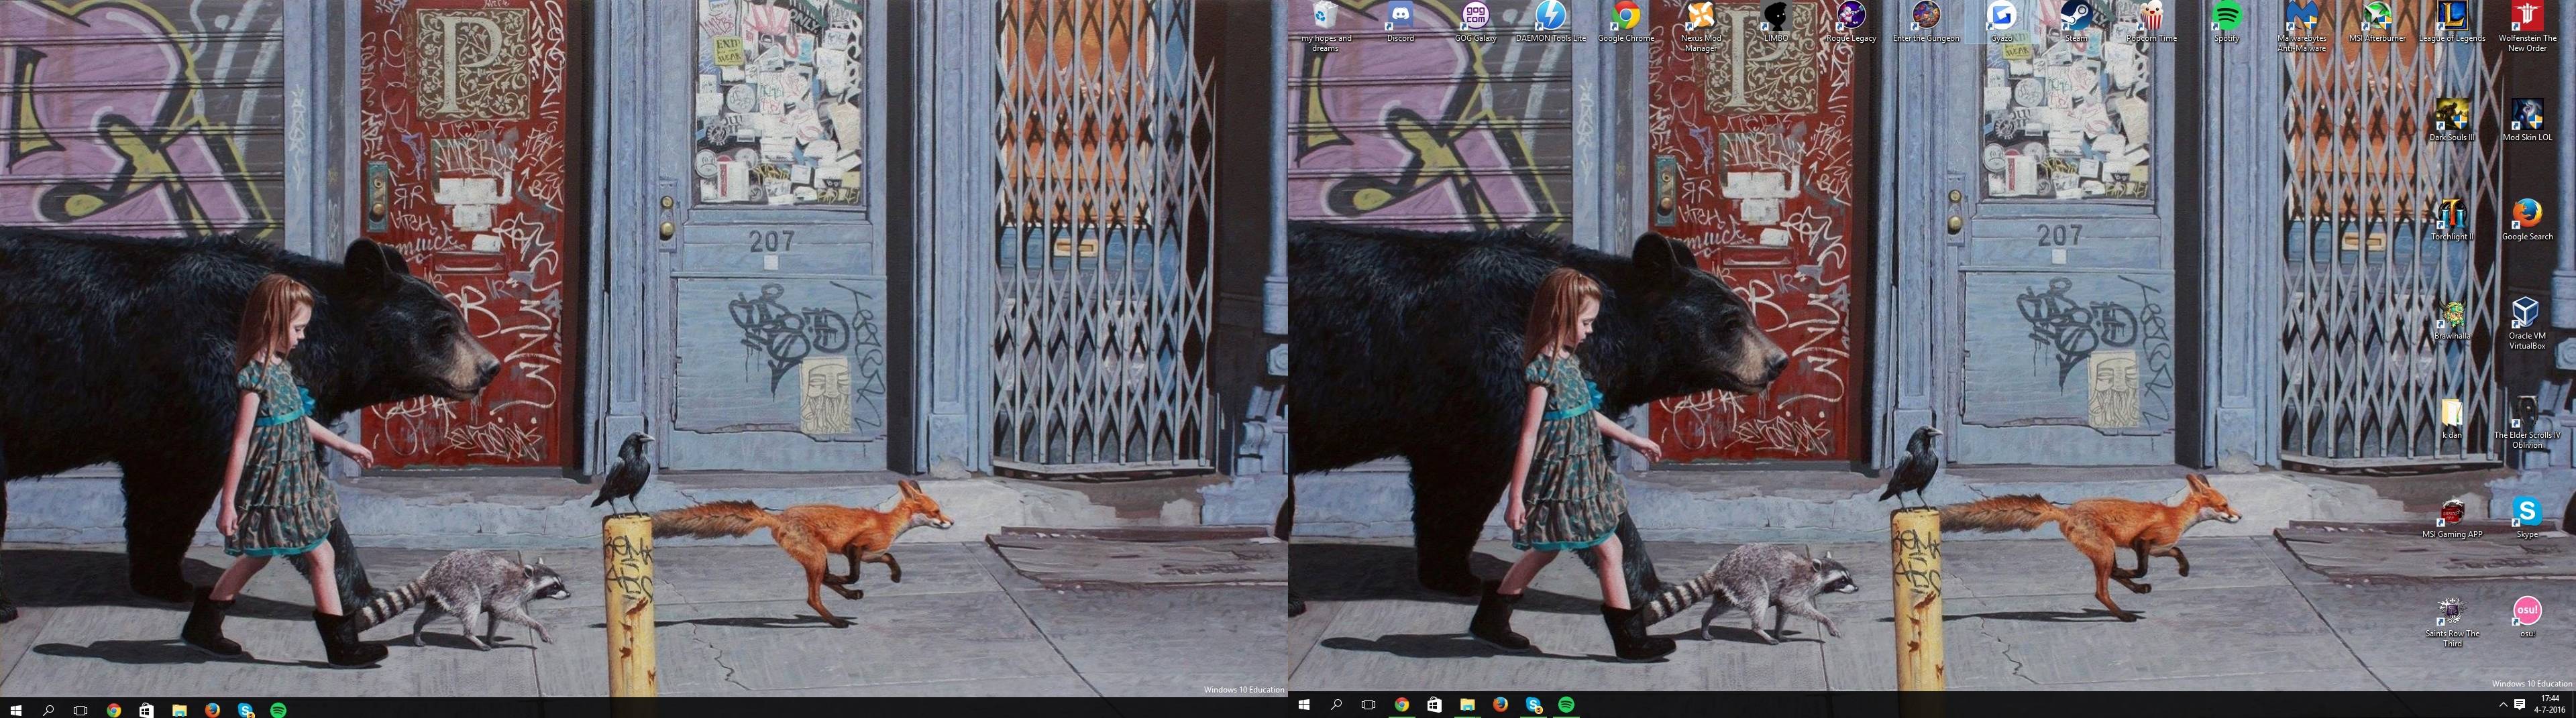2576x718 pixels.
Task: Select the Mod Skin LOL desktop icon
Action: click(2527, 121)
